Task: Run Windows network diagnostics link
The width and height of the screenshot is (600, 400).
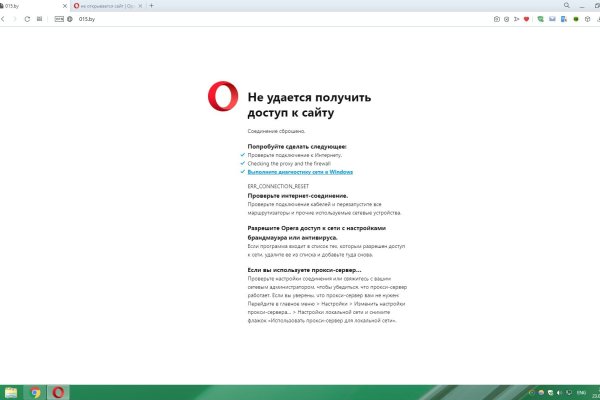Action: [300, 172]
